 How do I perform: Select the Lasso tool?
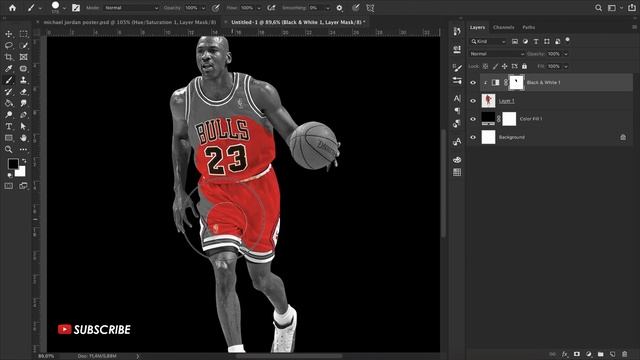(9, 46)
